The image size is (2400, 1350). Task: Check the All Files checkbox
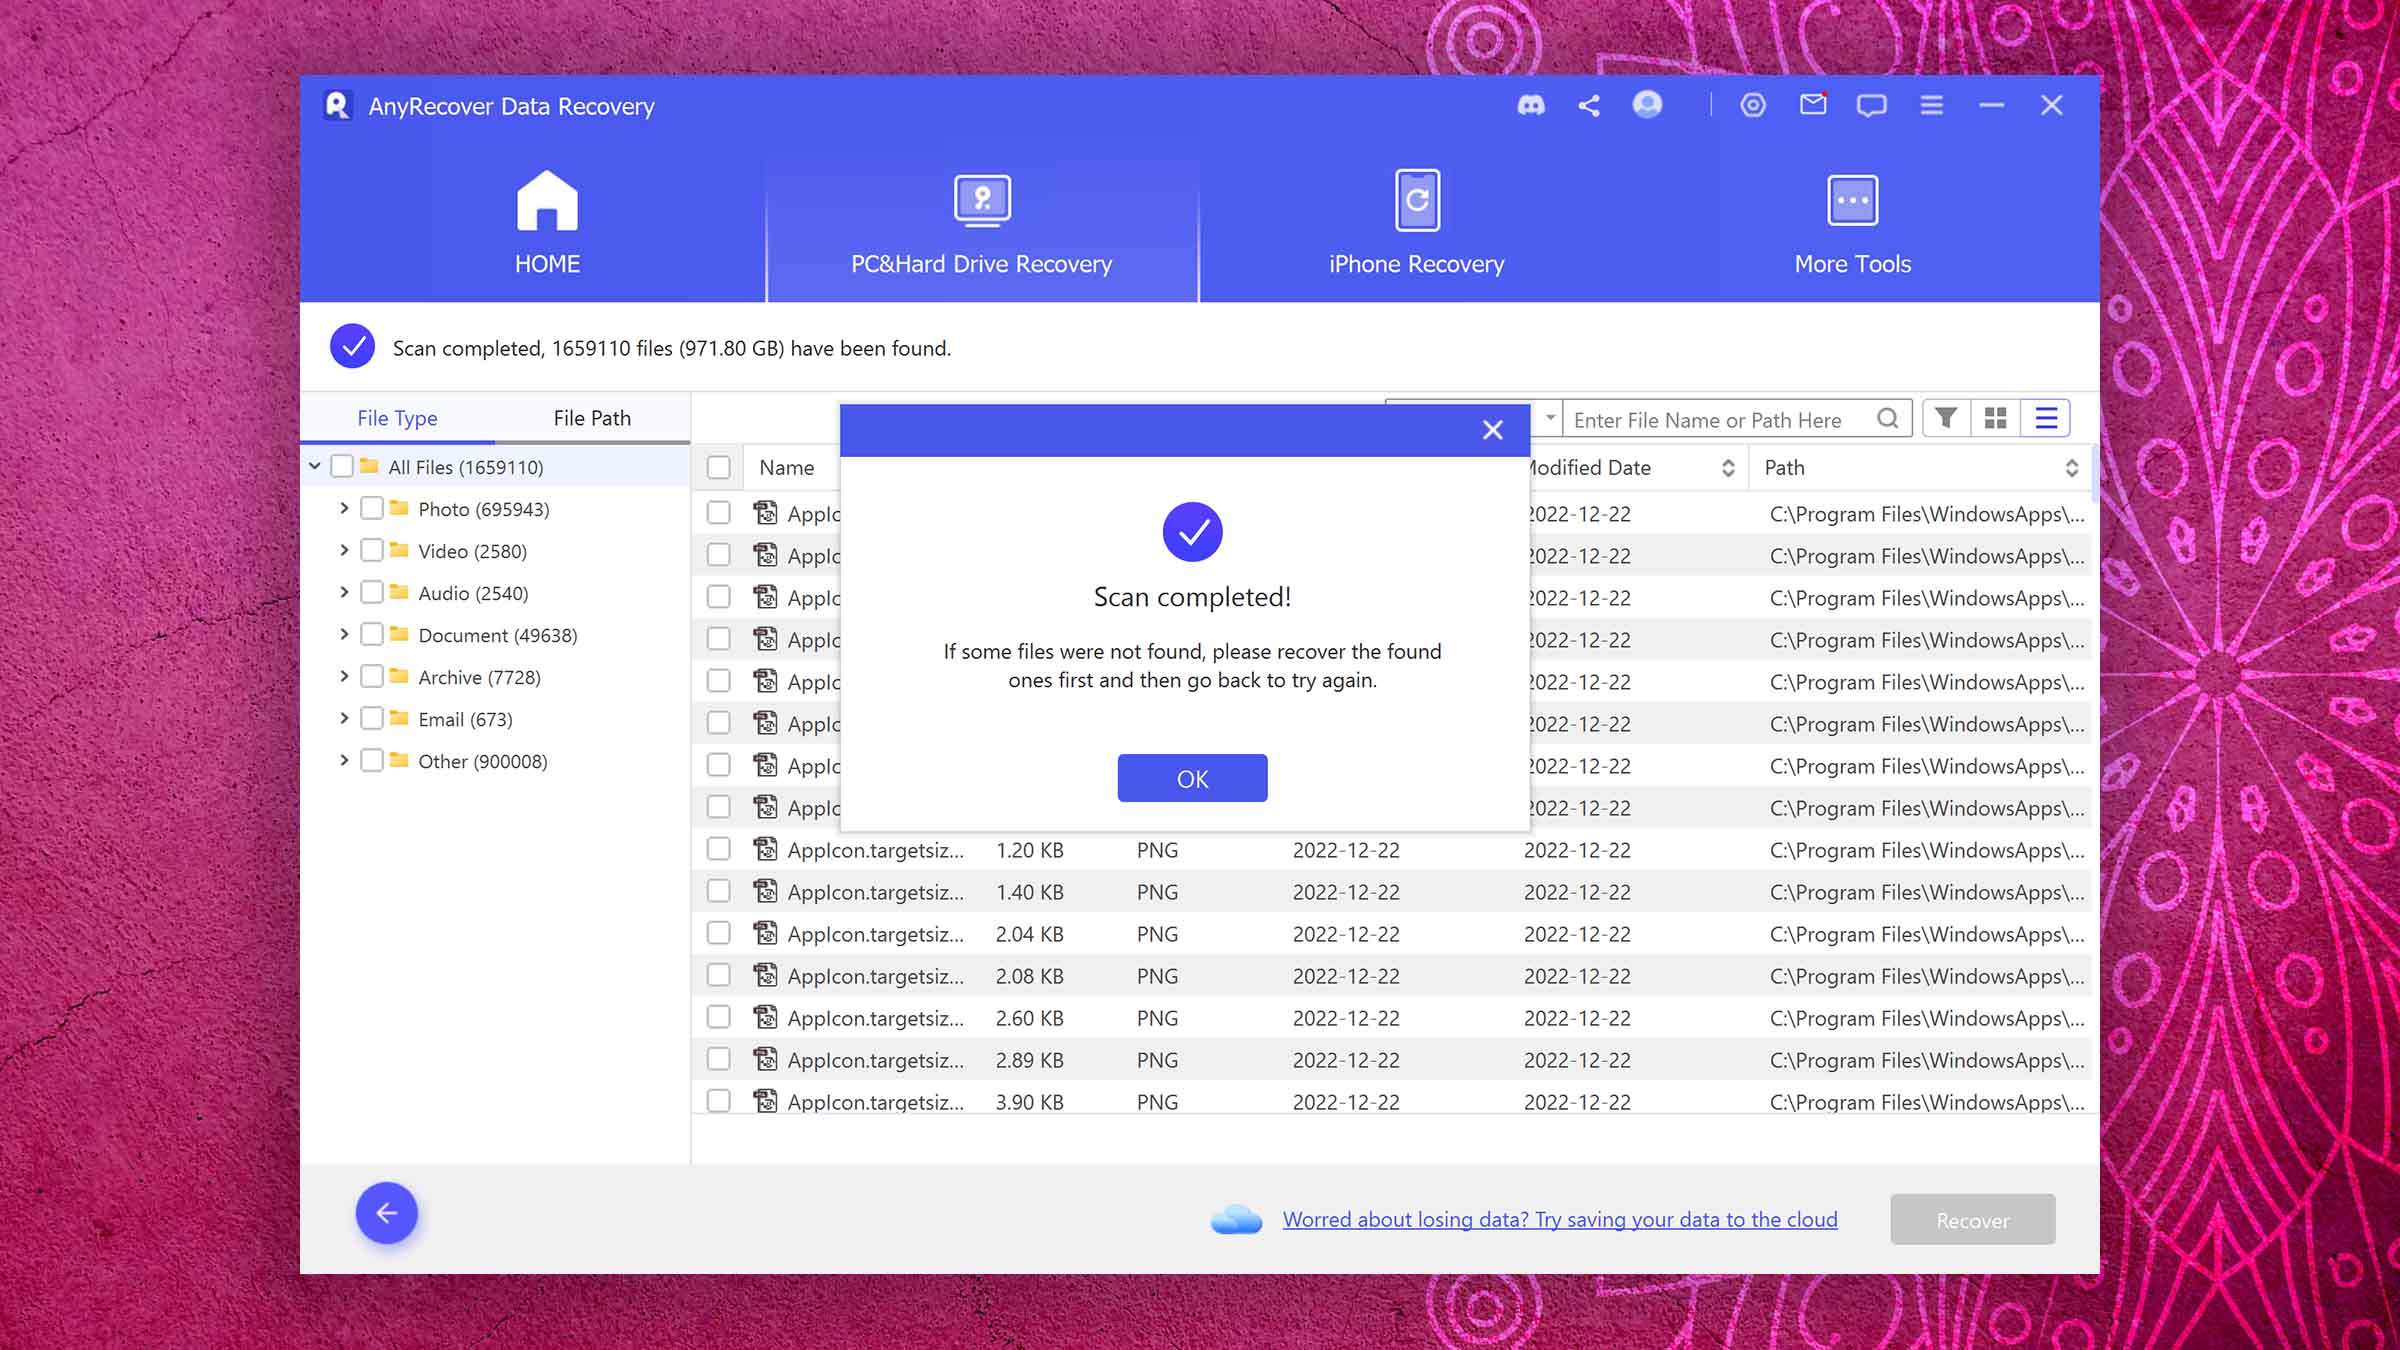(342, 466)
